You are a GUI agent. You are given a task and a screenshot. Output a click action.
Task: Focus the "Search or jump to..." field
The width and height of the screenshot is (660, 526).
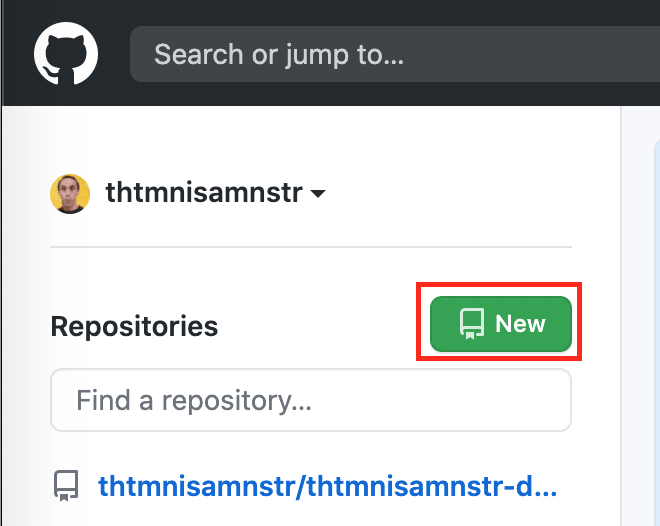tap(390, 54)
